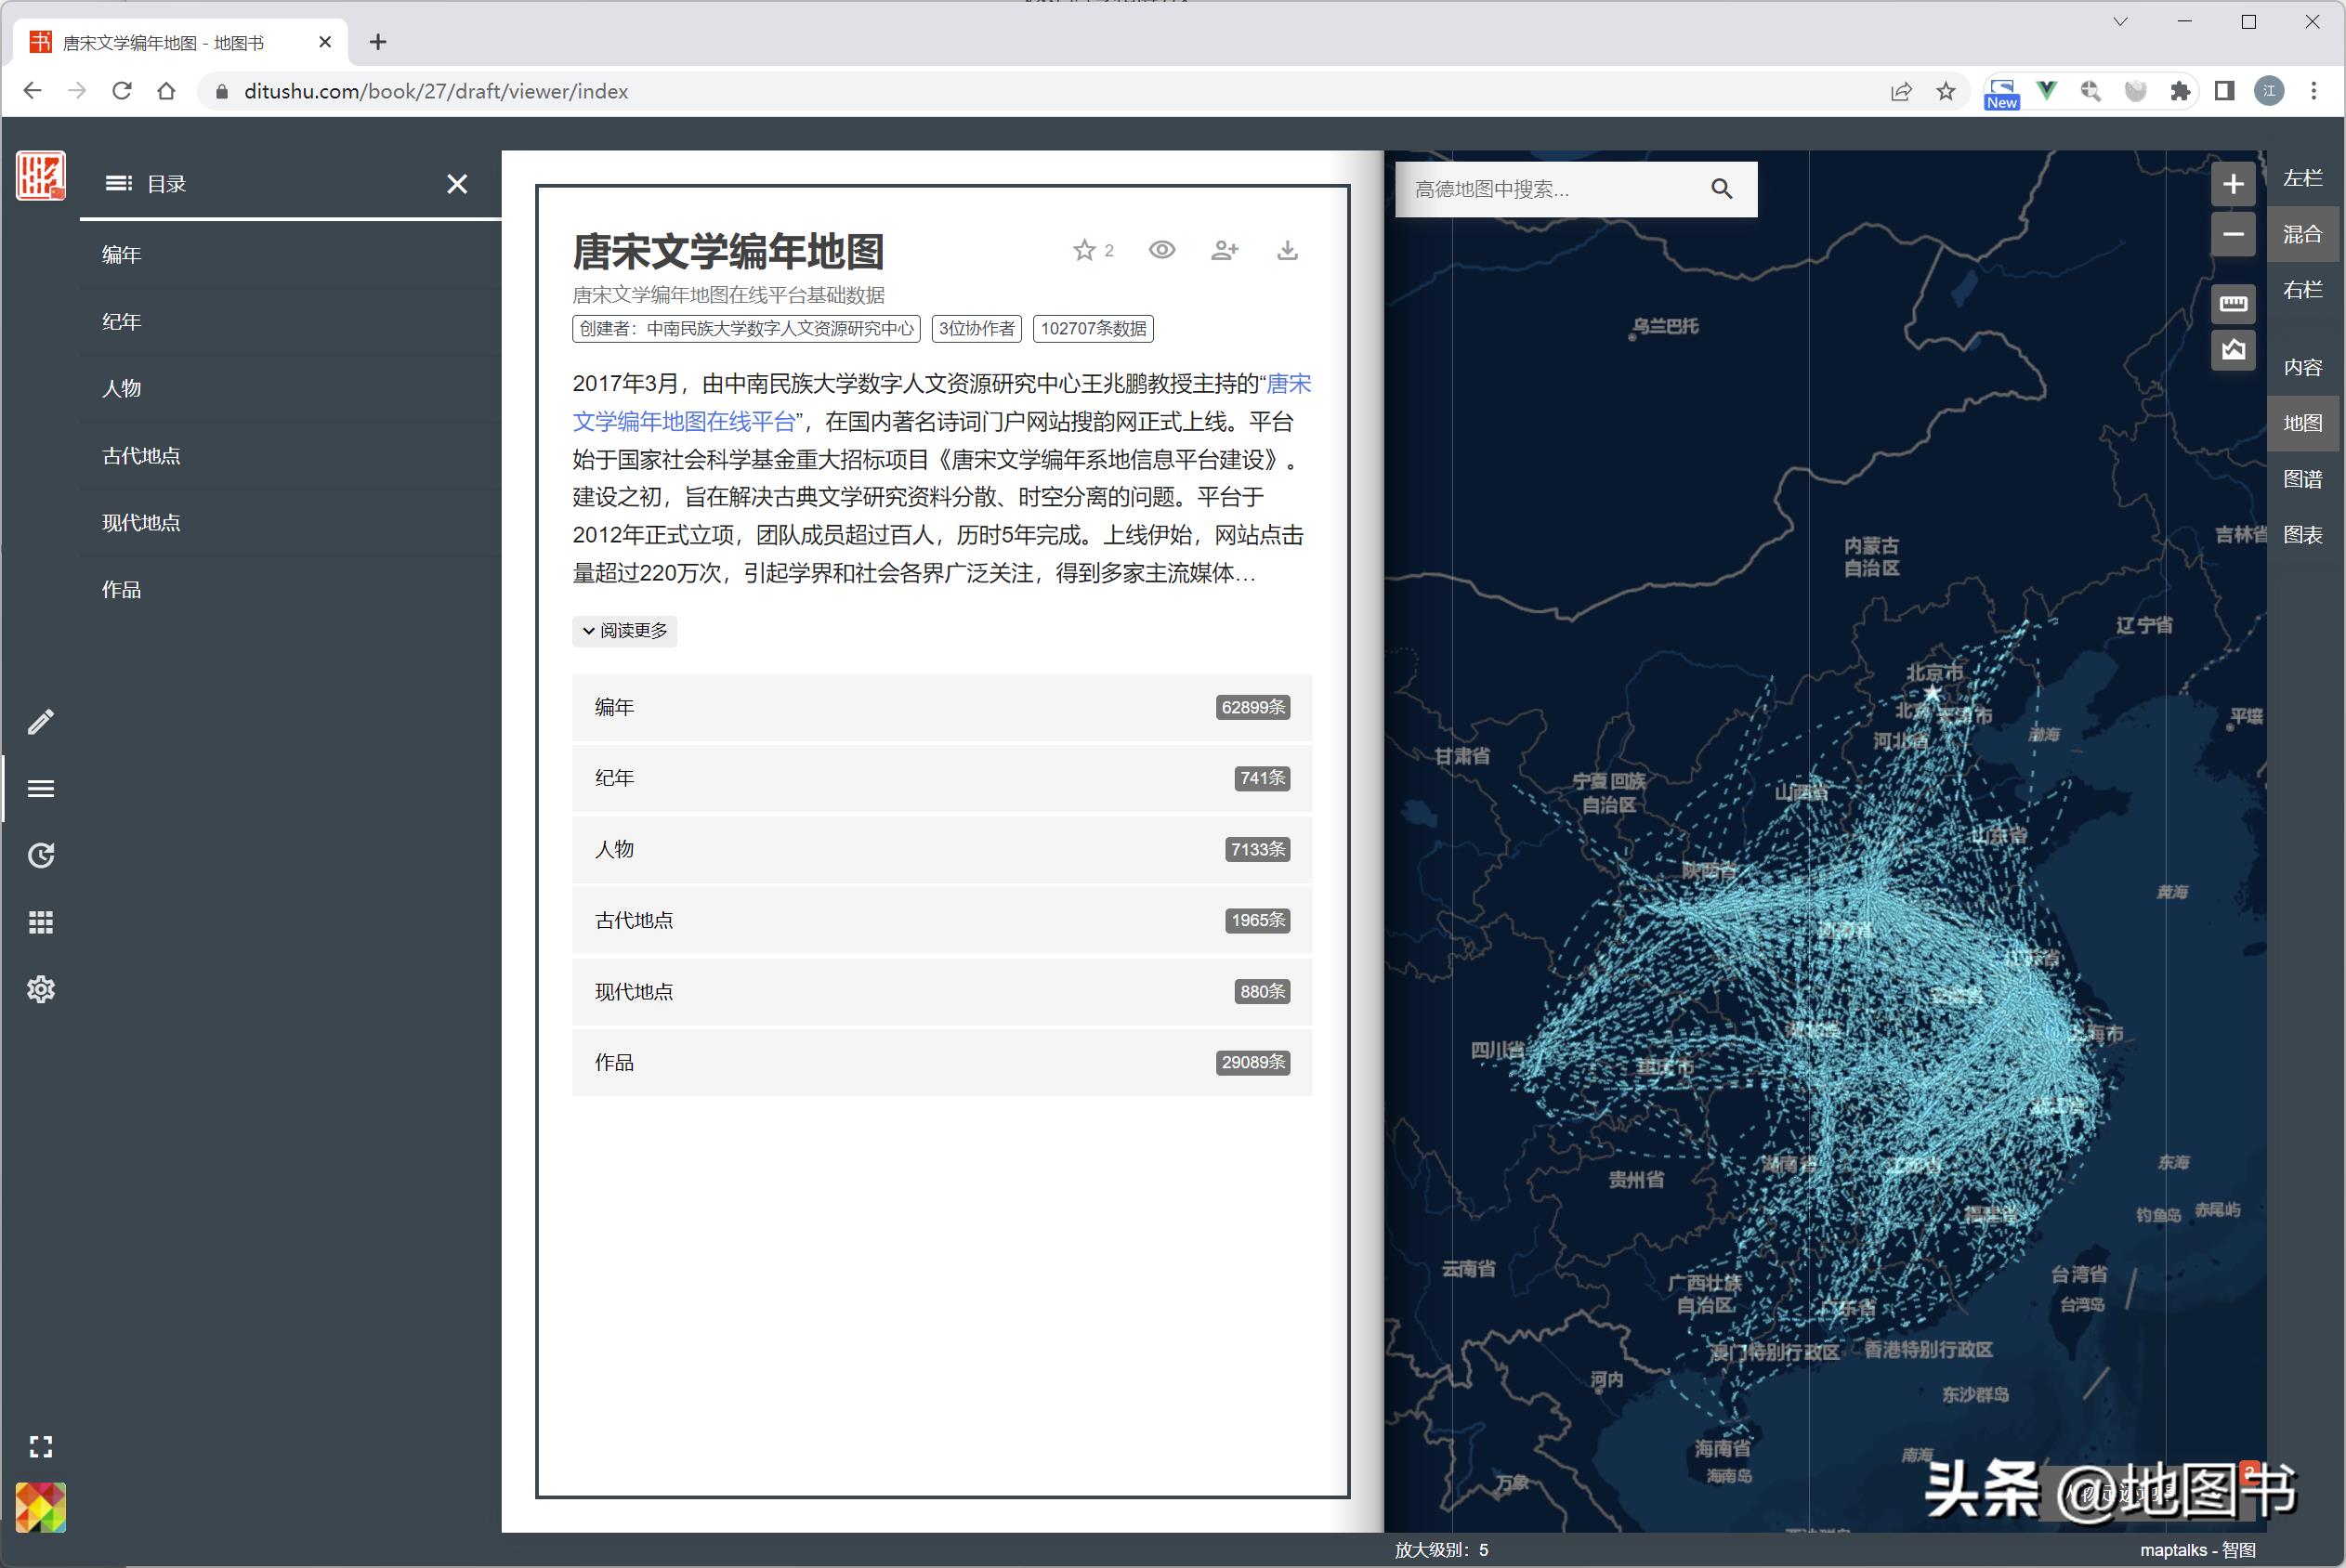The height and width of the screenshot is (1568, 2346).
Task: Open the settings gear icon
Action: pyautogui.click(x=41, y=989)
